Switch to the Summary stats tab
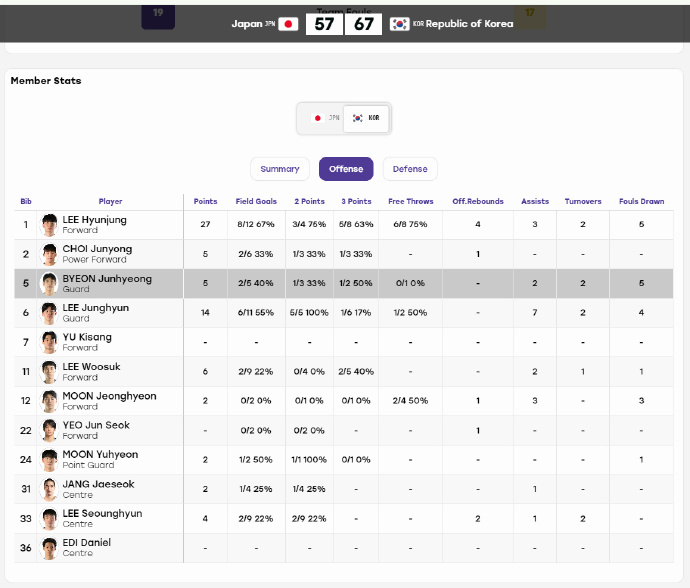Image resolution: width=690 pixels, height=588 pixels. point(279,169)
